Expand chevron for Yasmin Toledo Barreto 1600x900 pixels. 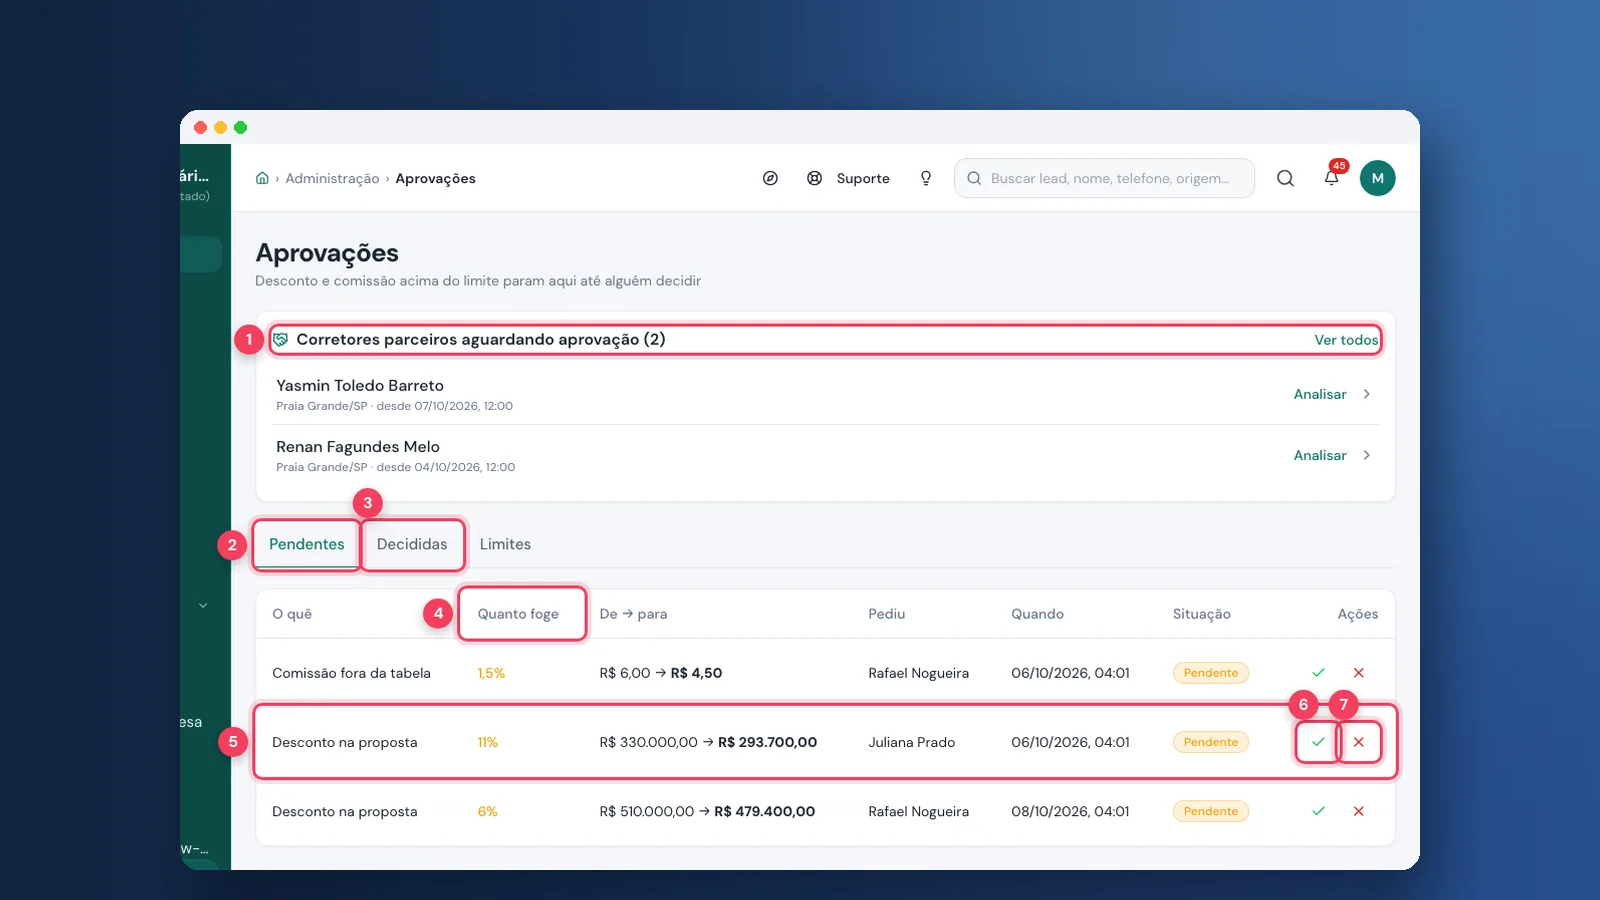1367,394
